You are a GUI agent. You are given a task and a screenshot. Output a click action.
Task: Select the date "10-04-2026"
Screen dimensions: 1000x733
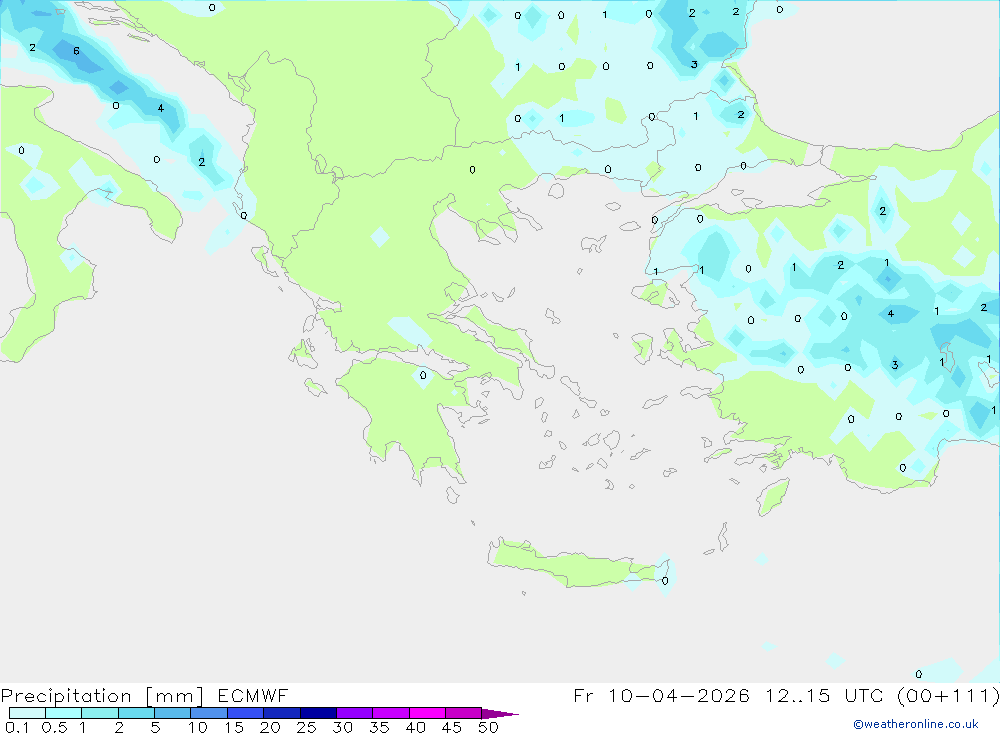pos(679,695)
